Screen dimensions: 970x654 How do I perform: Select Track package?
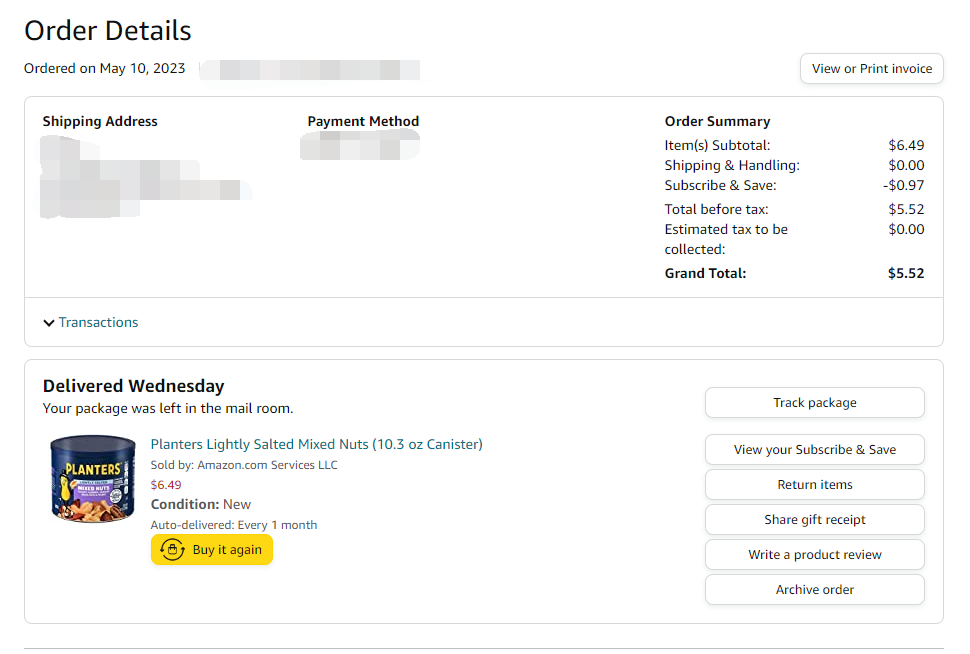coord(814,402)
